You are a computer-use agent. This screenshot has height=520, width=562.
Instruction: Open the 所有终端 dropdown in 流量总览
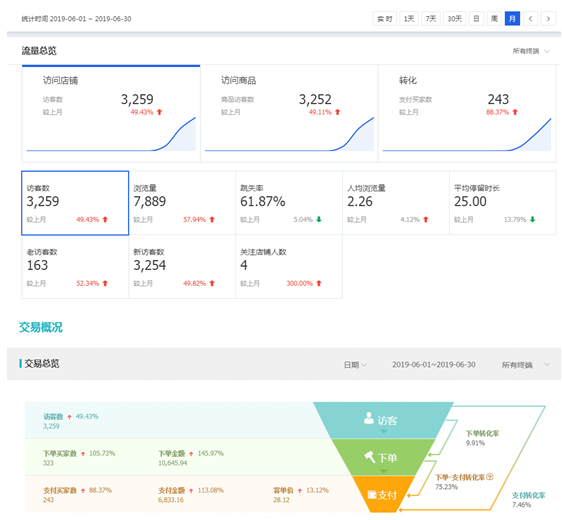click(531, 51)
